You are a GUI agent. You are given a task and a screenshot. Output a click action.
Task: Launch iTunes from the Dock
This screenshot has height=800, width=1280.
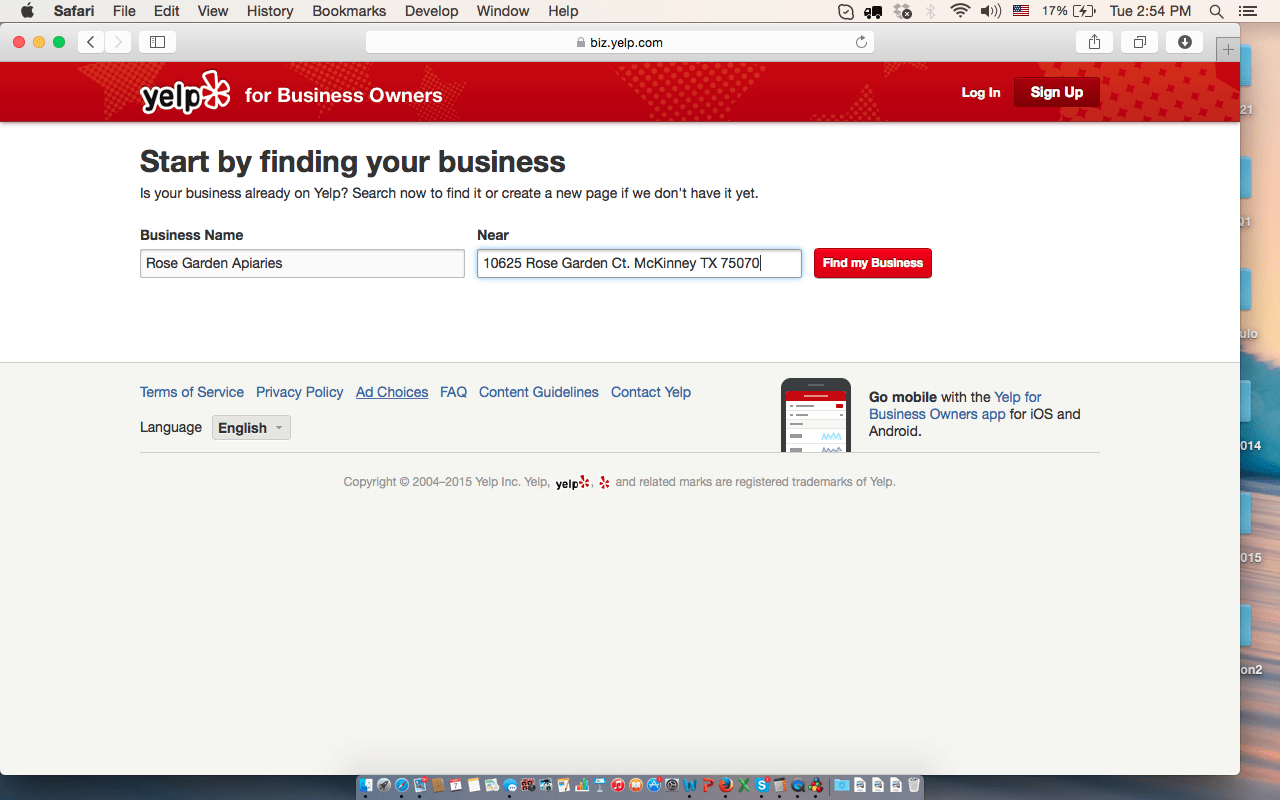(618, 785)
